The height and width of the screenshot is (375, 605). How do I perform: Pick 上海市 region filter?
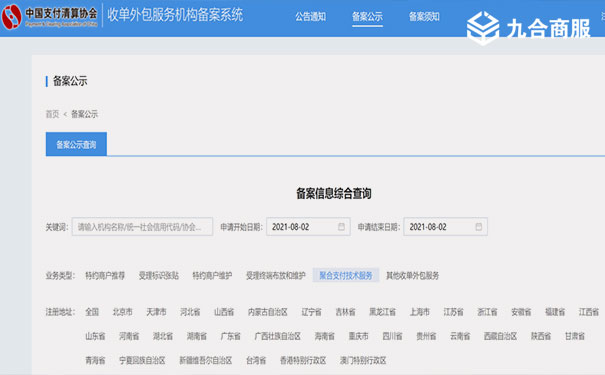point(419,312)
